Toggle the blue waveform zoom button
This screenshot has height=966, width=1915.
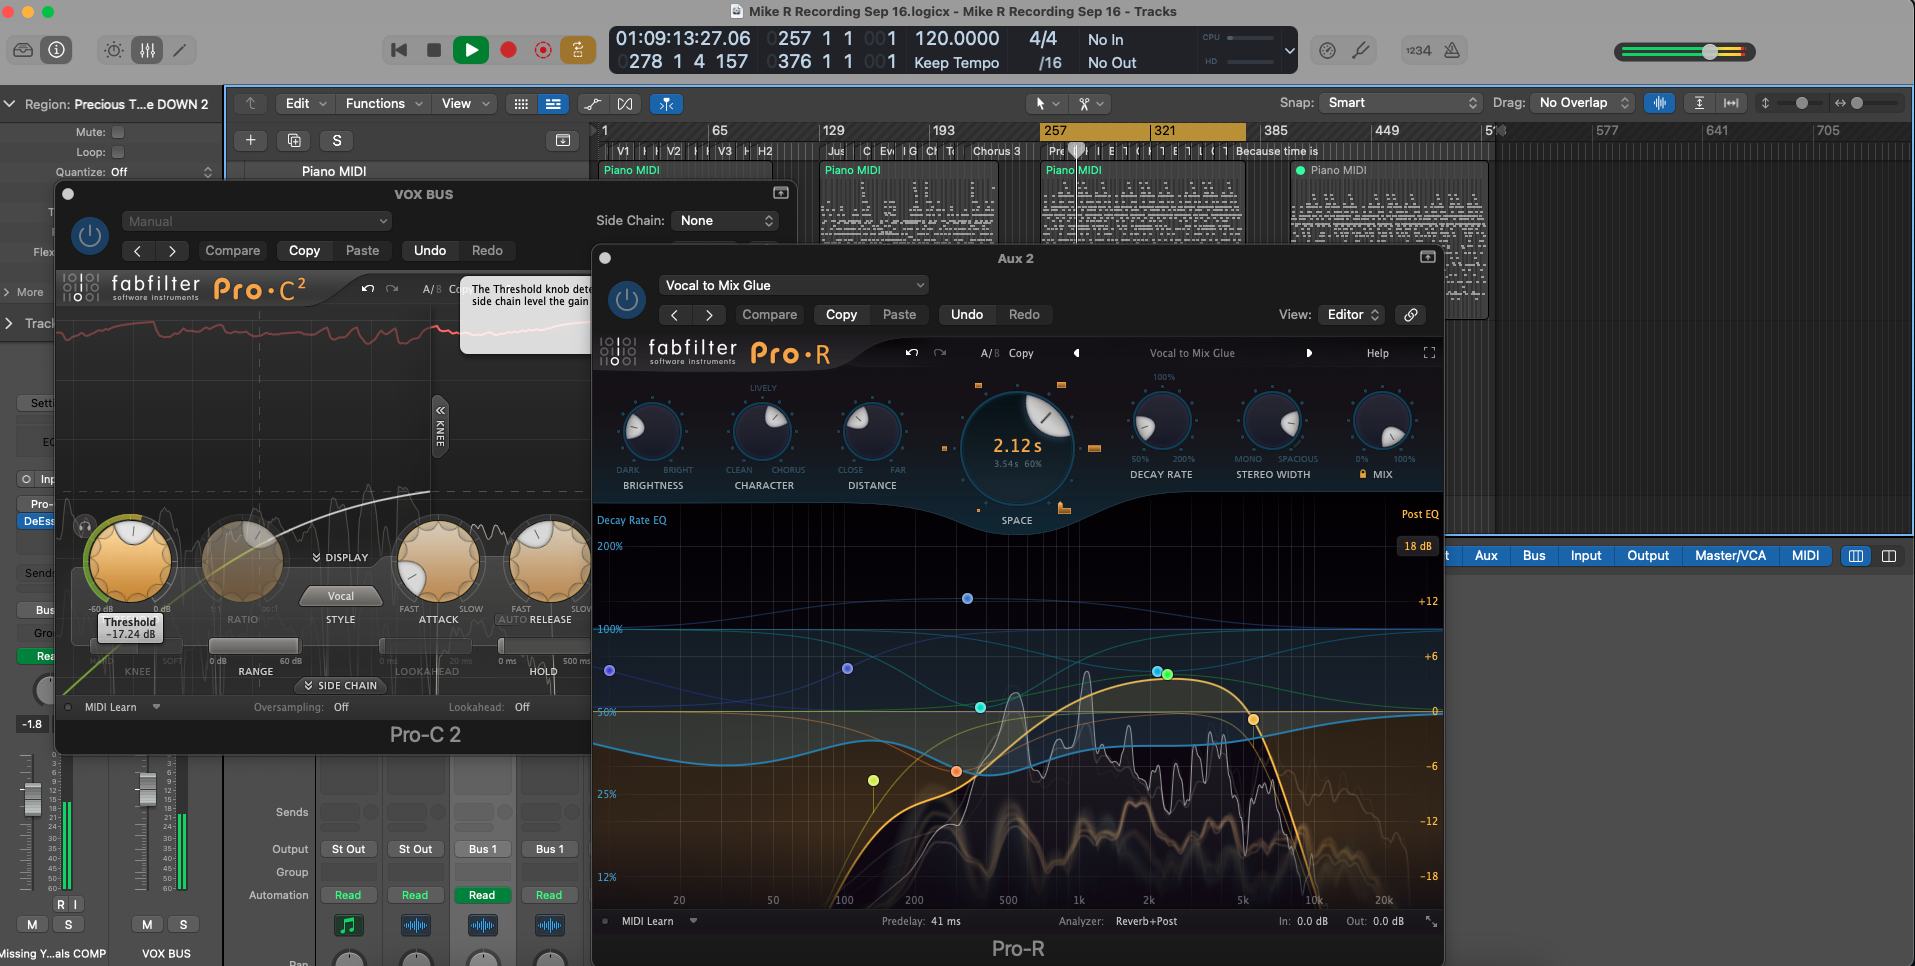tap(1659, 103)
